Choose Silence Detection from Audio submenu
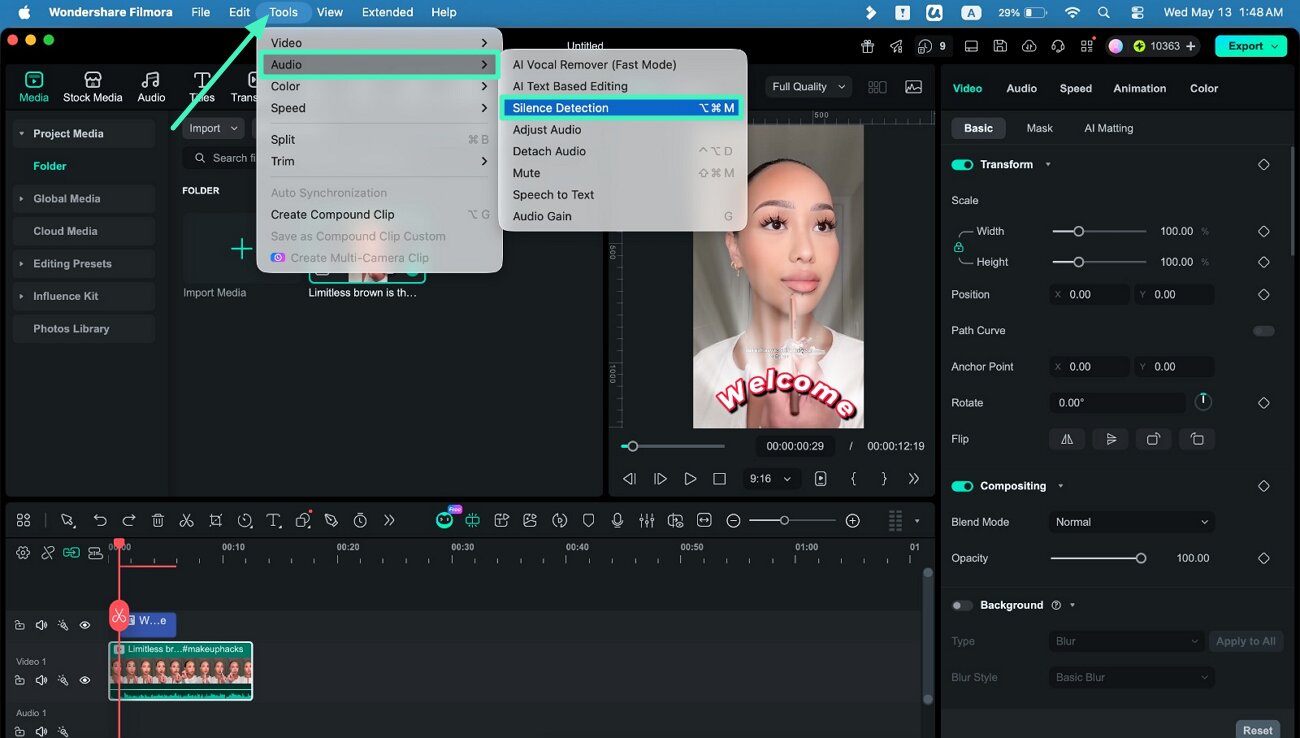Image resolution: width=1300 pixels, height=738 pixels. (x=623, y=108)
